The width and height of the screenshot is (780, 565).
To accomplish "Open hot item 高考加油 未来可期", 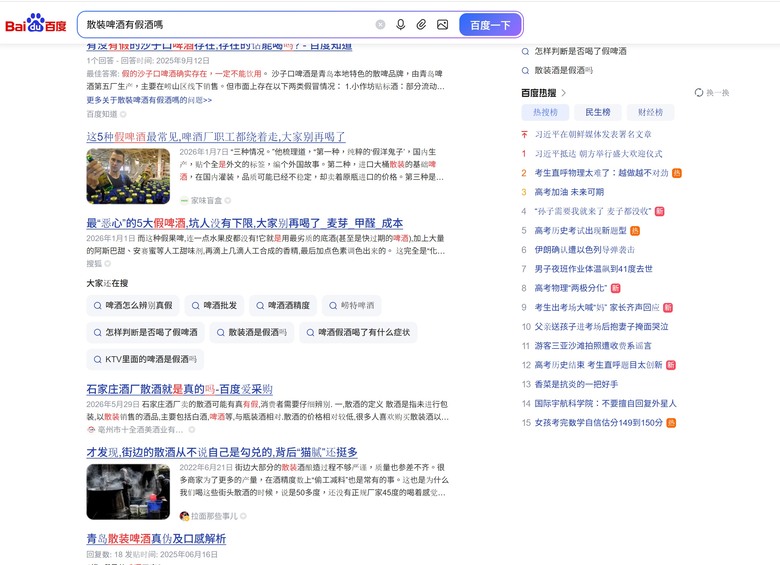I will [569, 192].
